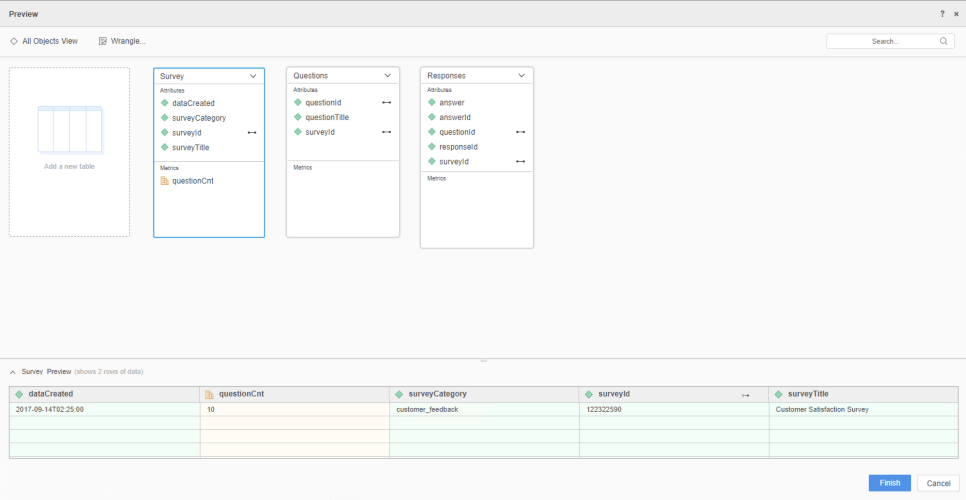The image size is (966, 500).
Task: Open the Responses table dropdown chevron
Action: click(x=522, y=76)
